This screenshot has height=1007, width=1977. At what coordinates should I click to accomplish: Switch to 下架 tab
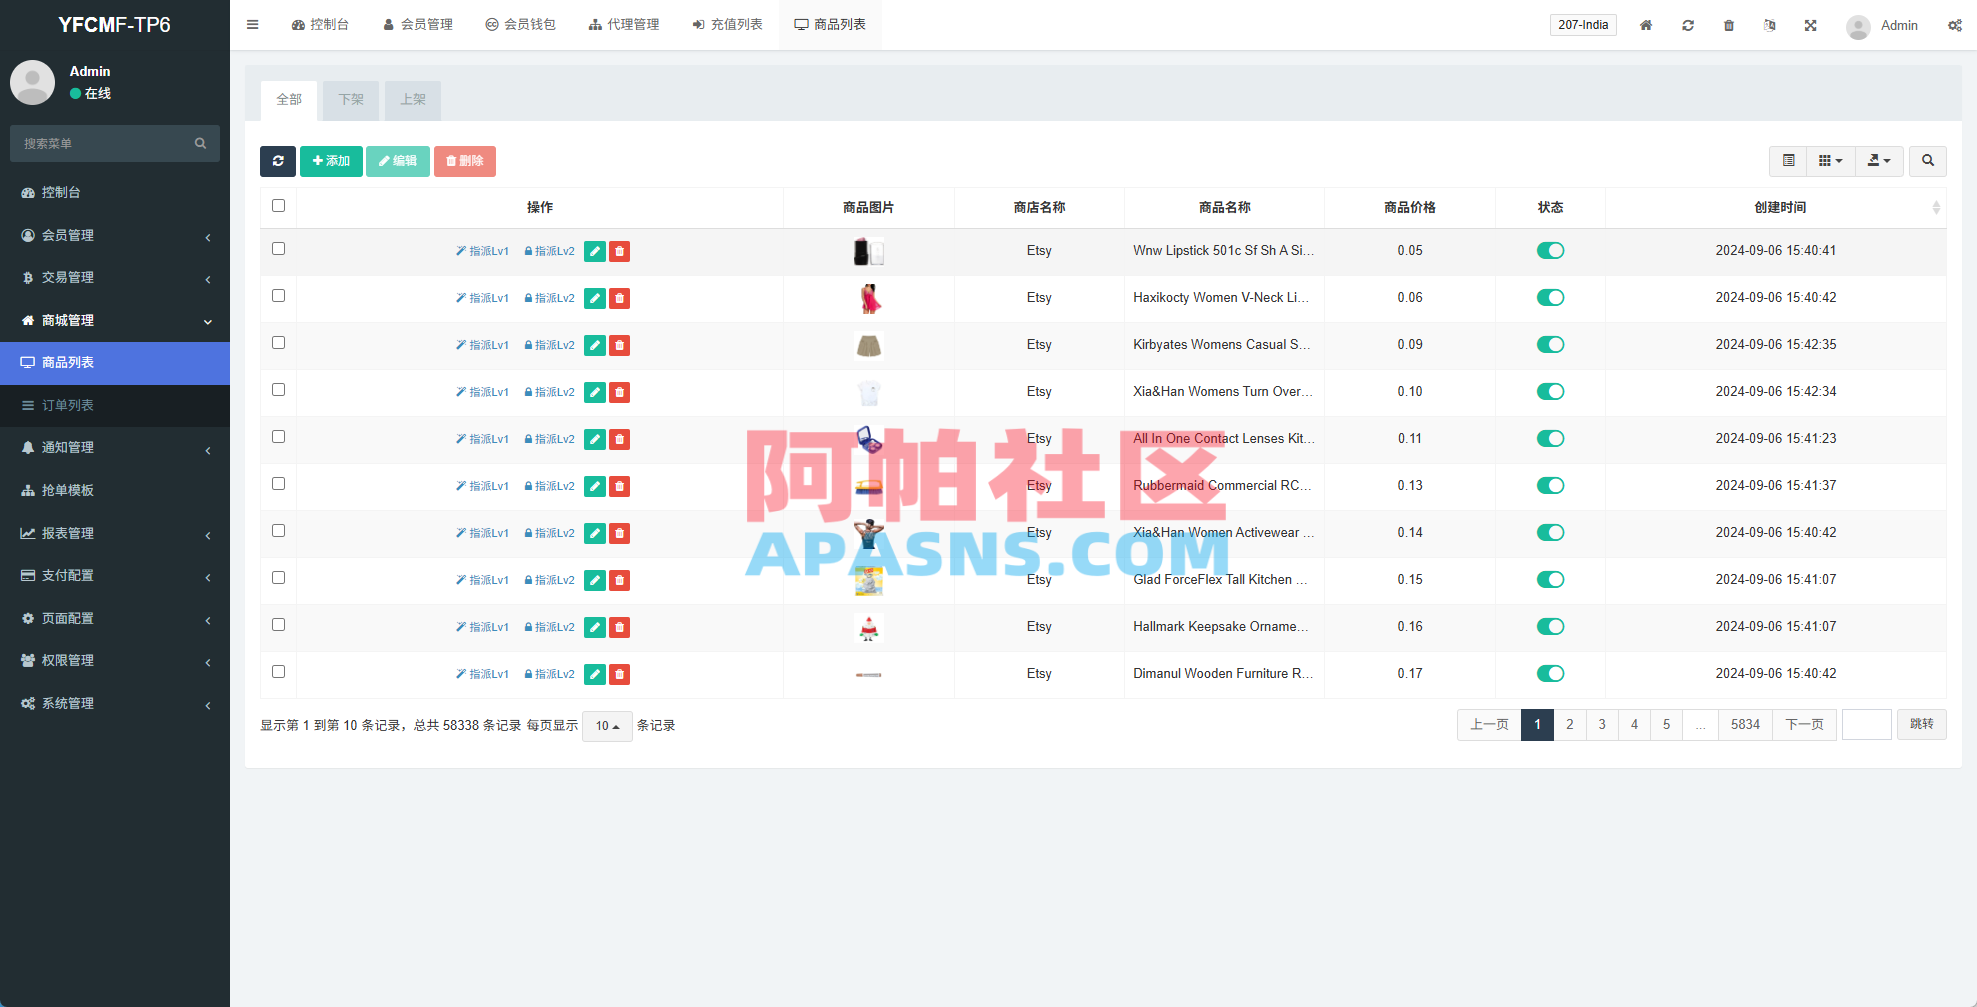[351, 100]
